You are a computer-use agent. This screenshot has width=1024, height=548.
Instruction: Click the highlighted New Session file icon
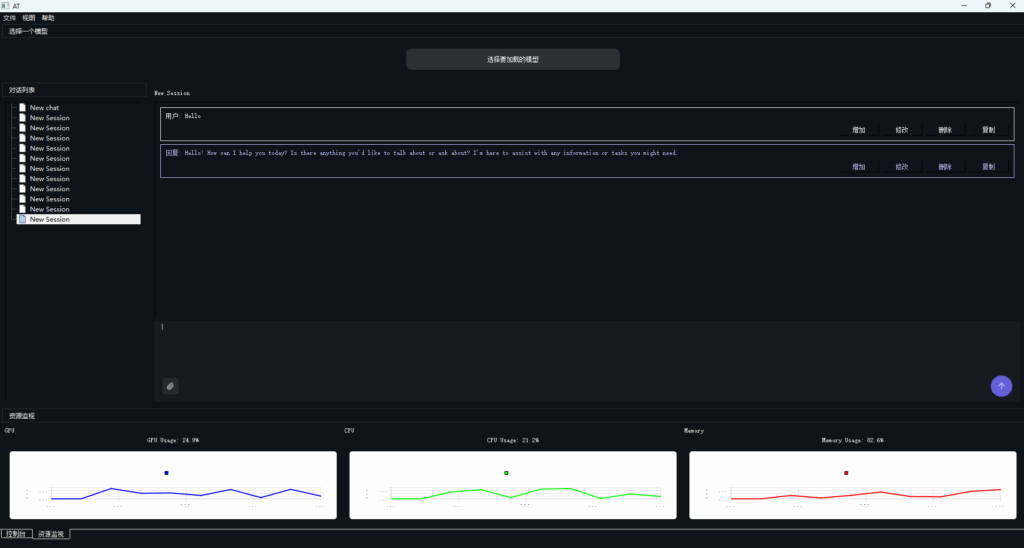pyautogui.click(x=22, y=219)
